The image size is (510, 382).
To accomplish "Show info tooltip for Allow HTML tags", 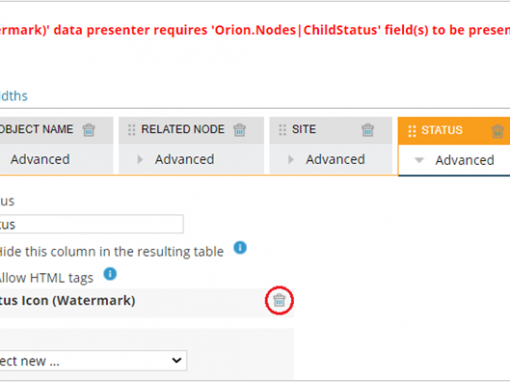I will point(110,274).
